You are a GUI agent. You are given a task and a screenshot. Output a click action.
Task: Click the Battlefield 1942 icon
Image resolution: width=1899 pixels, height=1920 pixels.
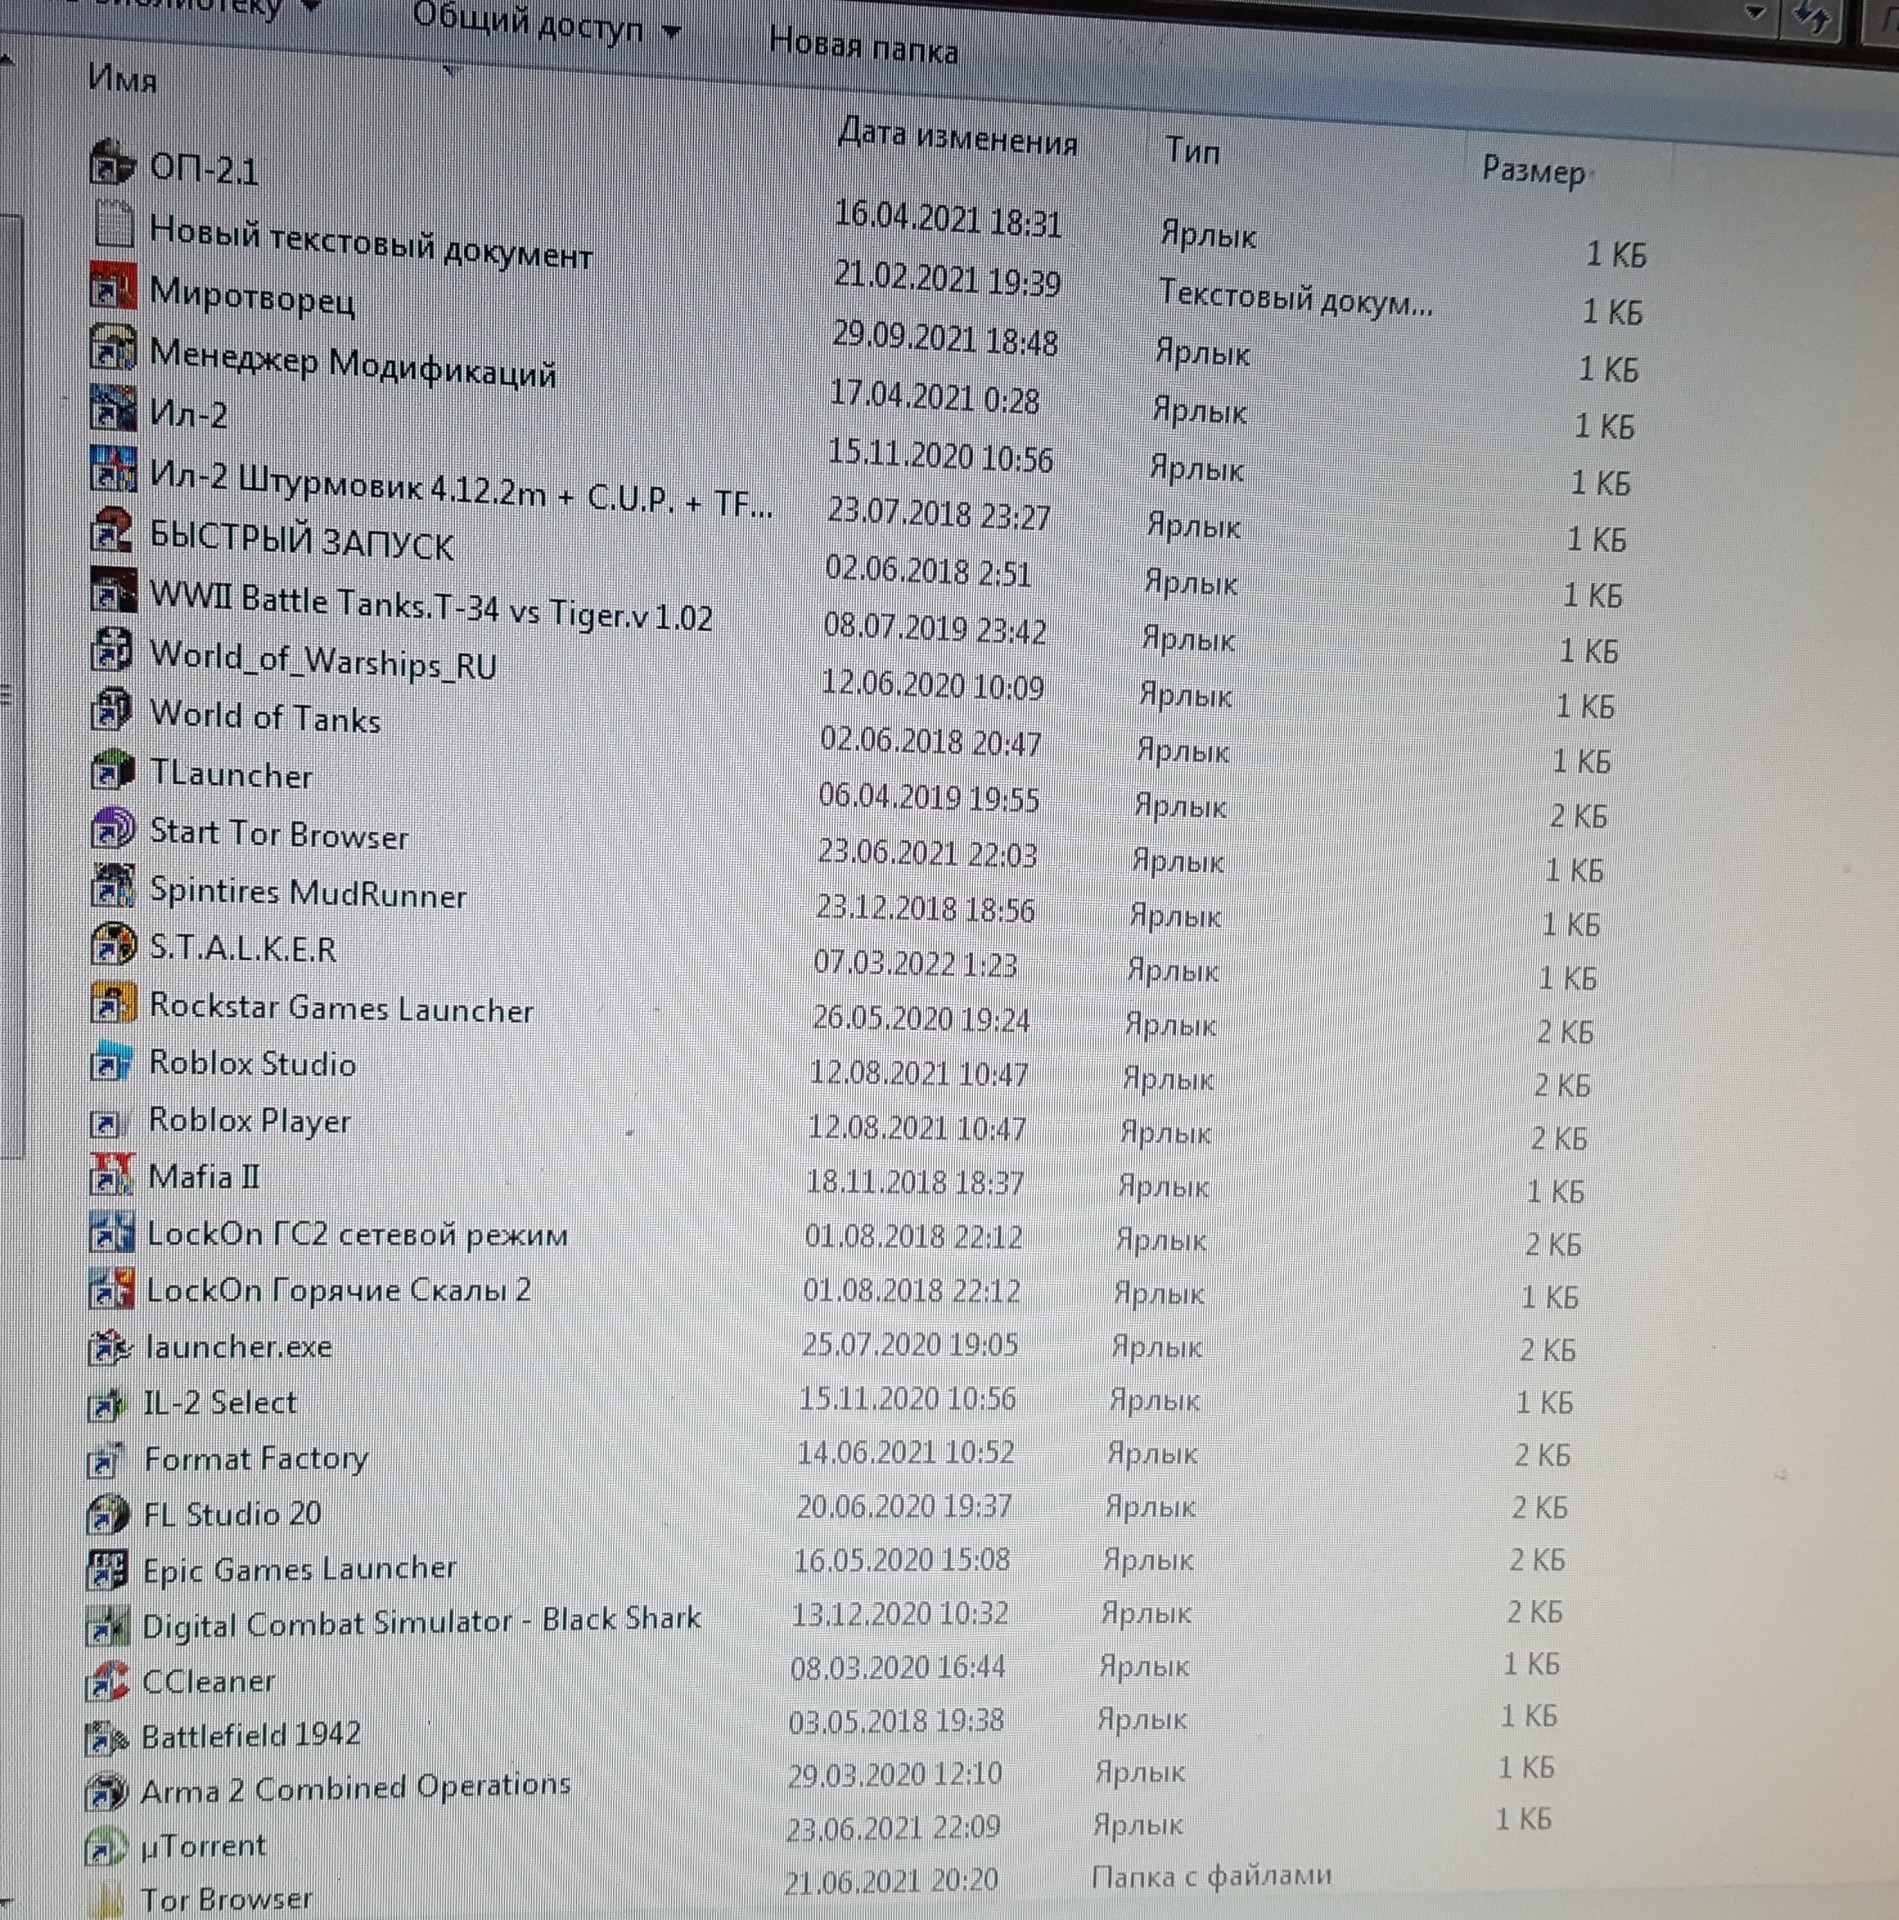tap(106, 1738)
